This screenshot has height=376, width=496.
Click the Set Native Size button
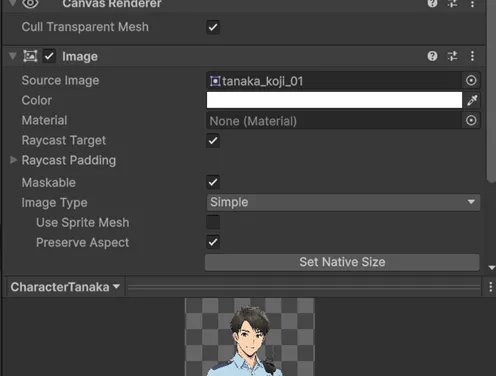pyautogui.click(x=342, y=262)
